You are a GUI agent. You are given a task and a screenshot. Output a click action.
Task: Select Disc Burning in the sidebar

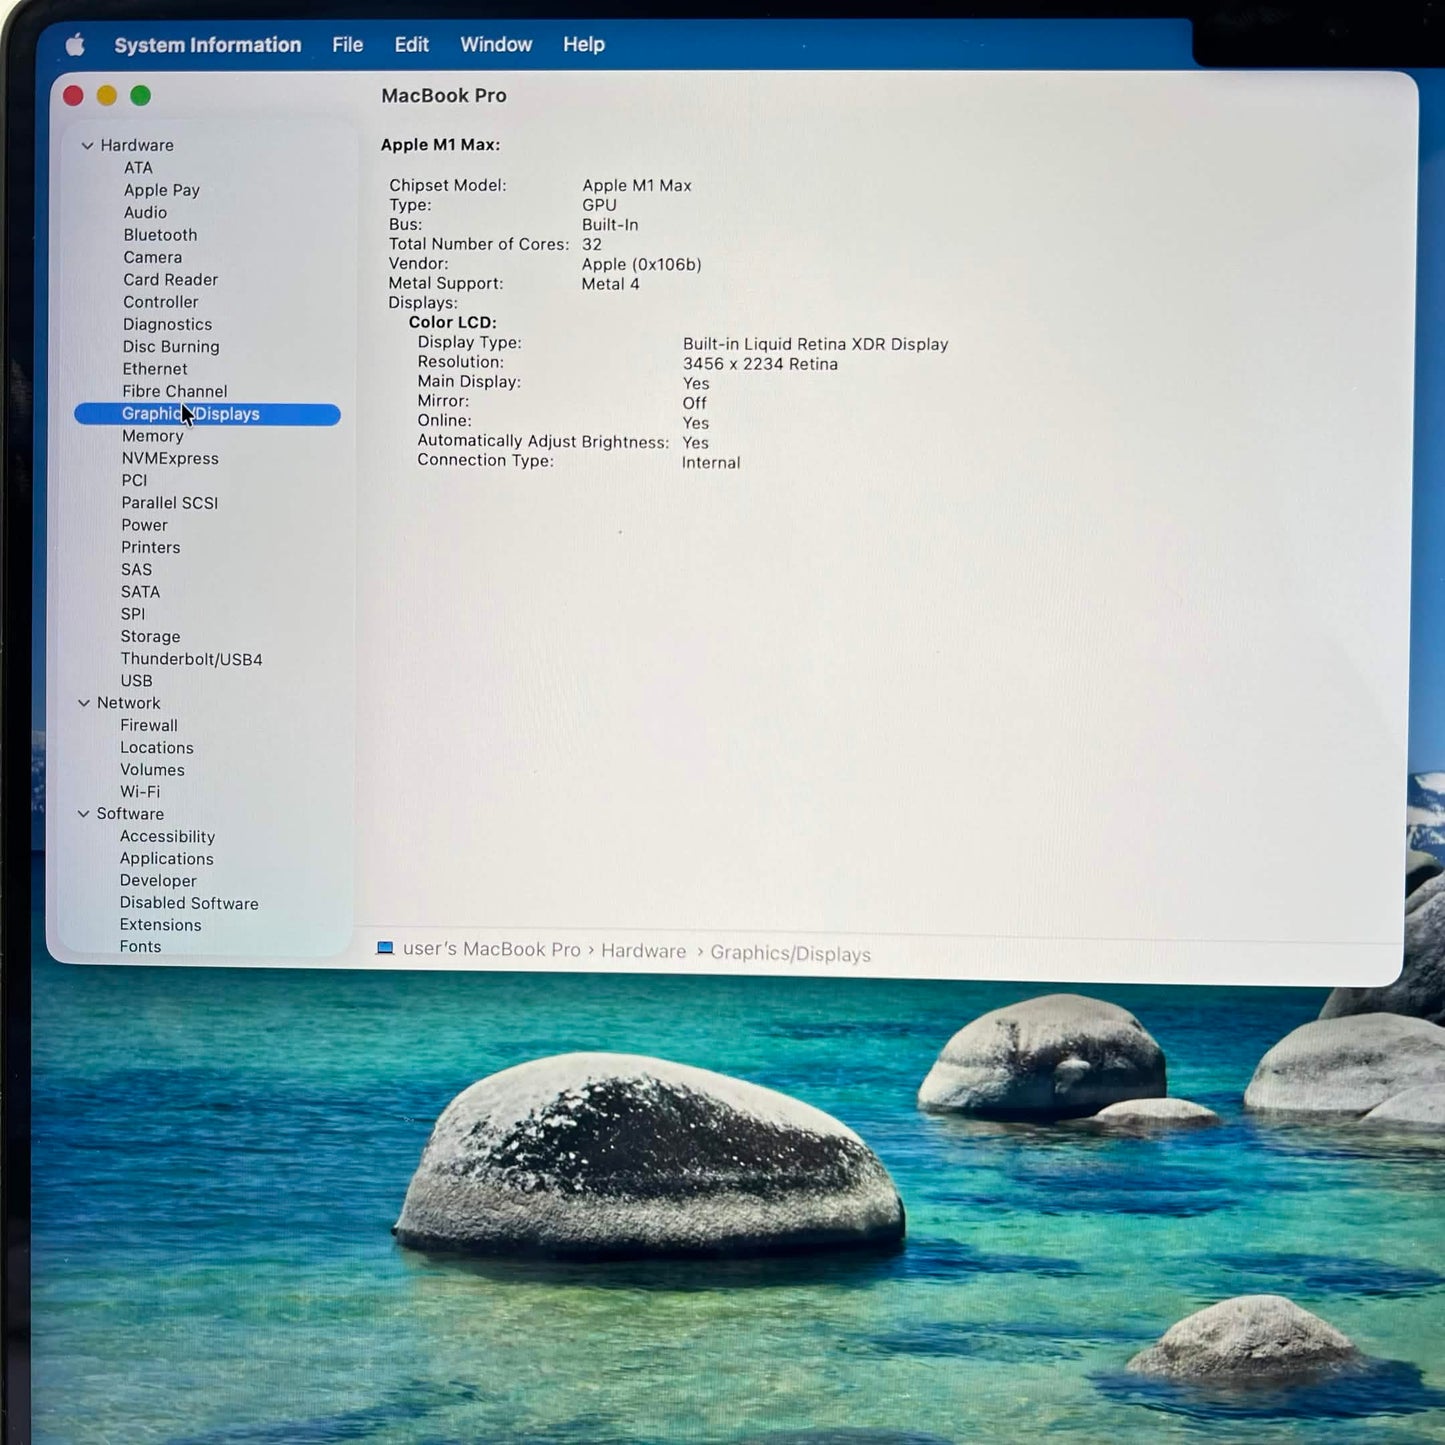pos(171,347)
